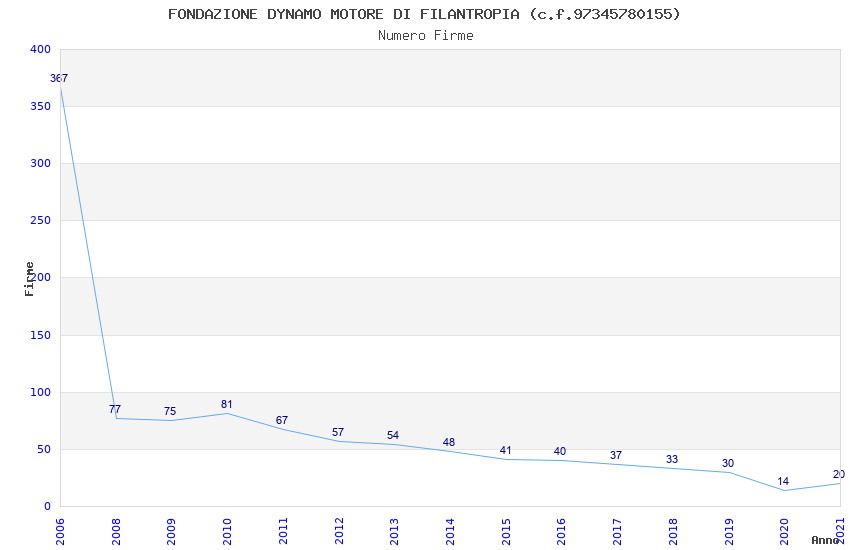
Task: Click the data label 367
Action: (59, 78)
